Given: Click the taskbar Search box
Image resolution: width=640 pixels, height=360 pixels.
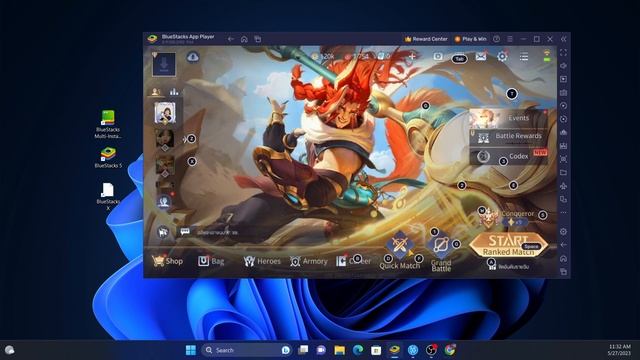Looking at the screenshot, I should pos(247,350).
